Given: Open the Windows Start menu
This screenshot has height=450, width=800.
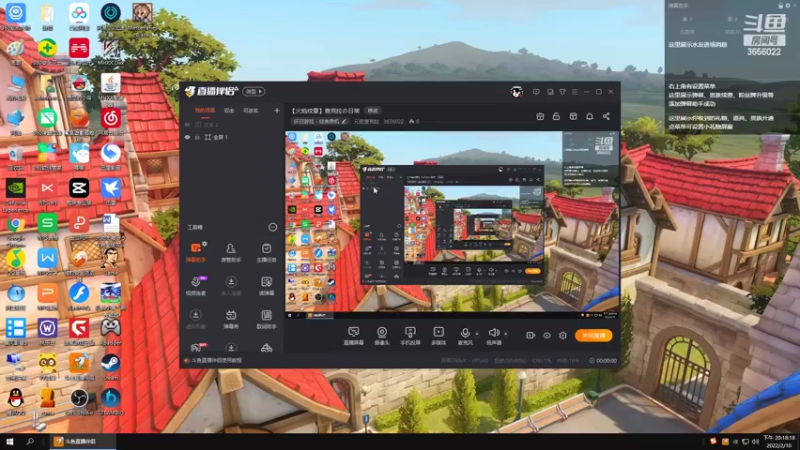Looking at the screenshot, I should (10, 441).
